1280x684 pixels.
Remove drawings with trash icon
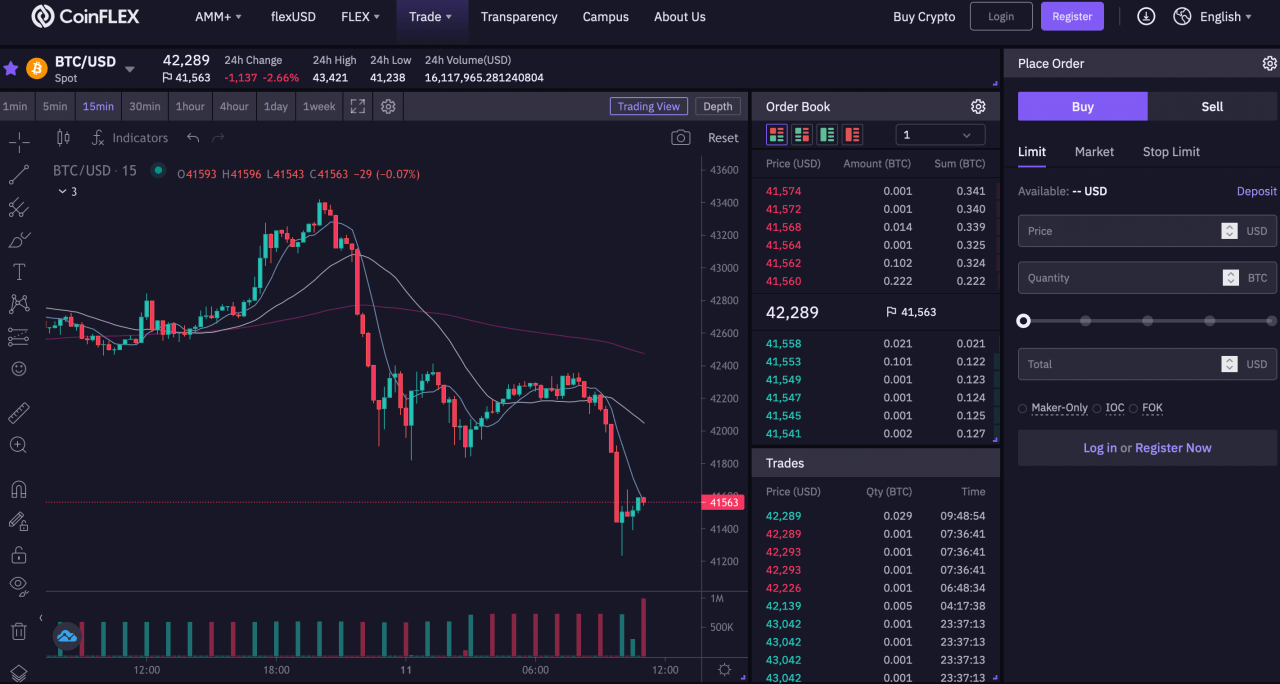[18, 631]
